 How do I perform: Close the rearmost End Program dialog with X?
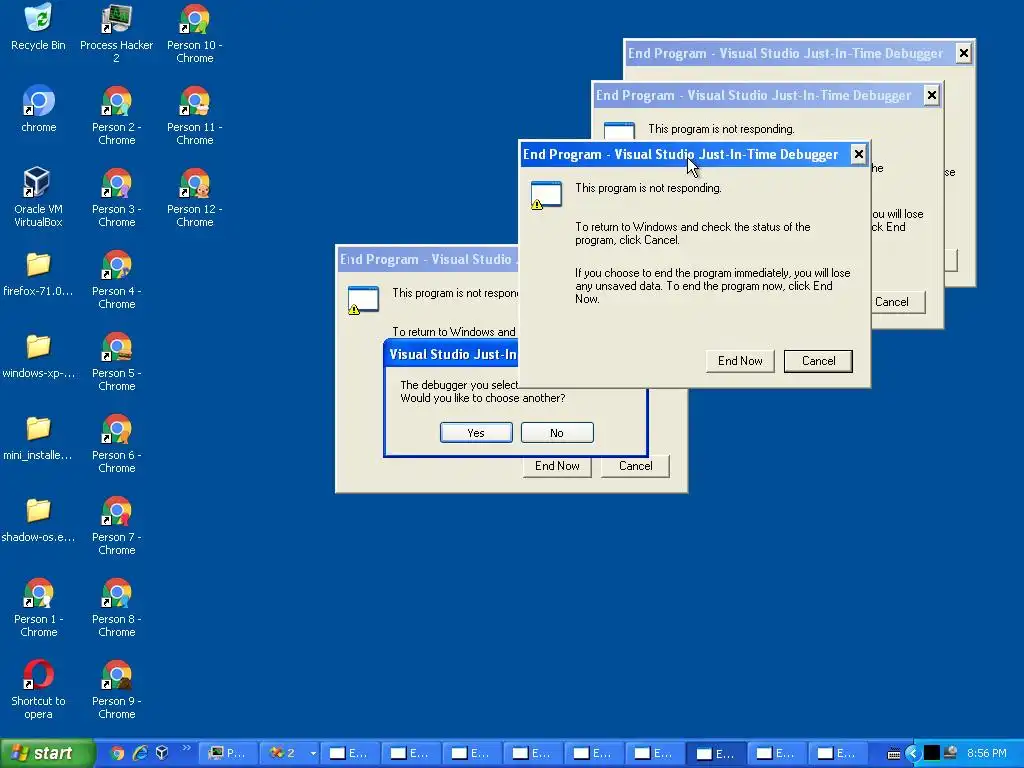[x=963, y=54]
